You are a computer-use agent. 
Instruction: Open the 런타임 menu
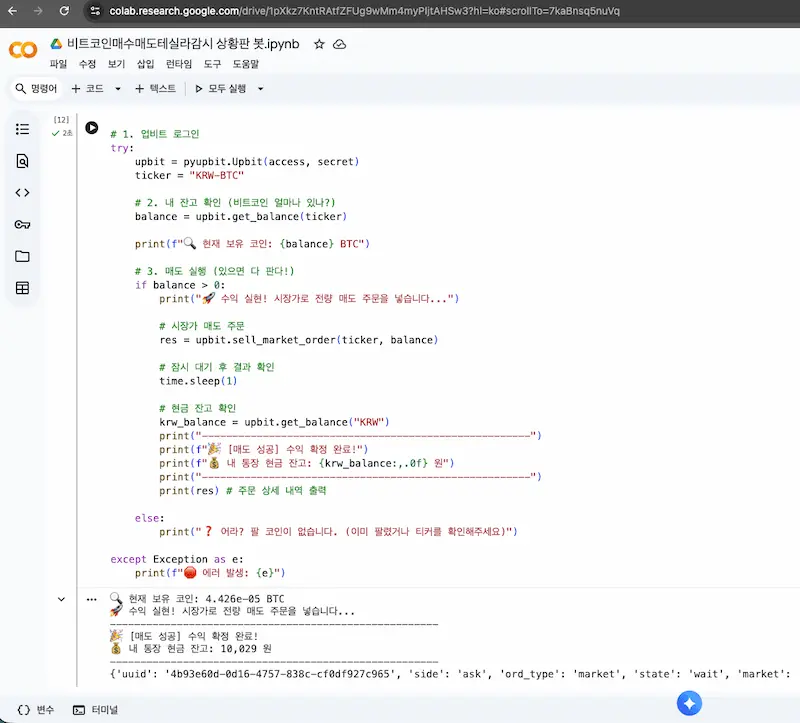click(x=179, y=64)
